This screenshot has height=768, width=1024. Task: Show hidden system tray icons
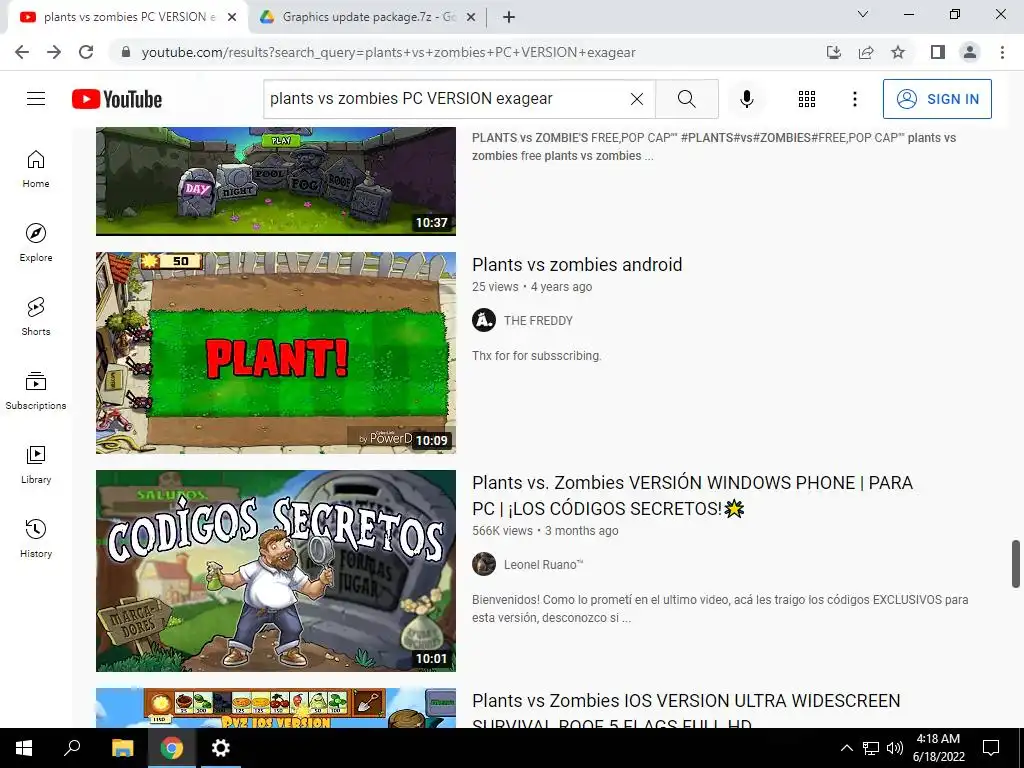point(846,748)
